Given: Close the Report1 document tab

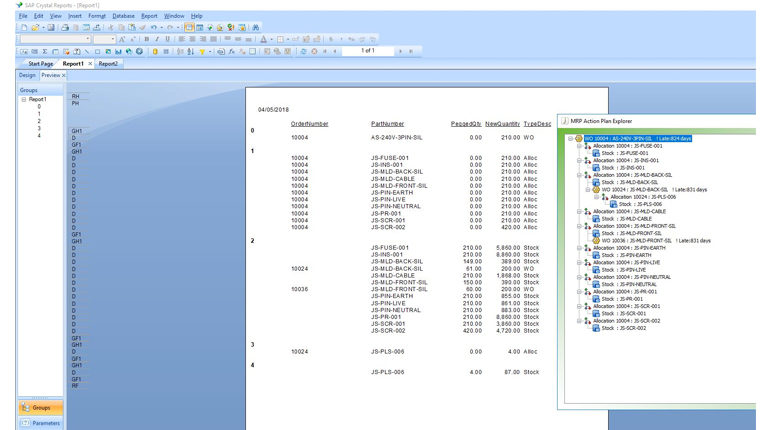Looking at the screenshot, I should tap(90, 64).
